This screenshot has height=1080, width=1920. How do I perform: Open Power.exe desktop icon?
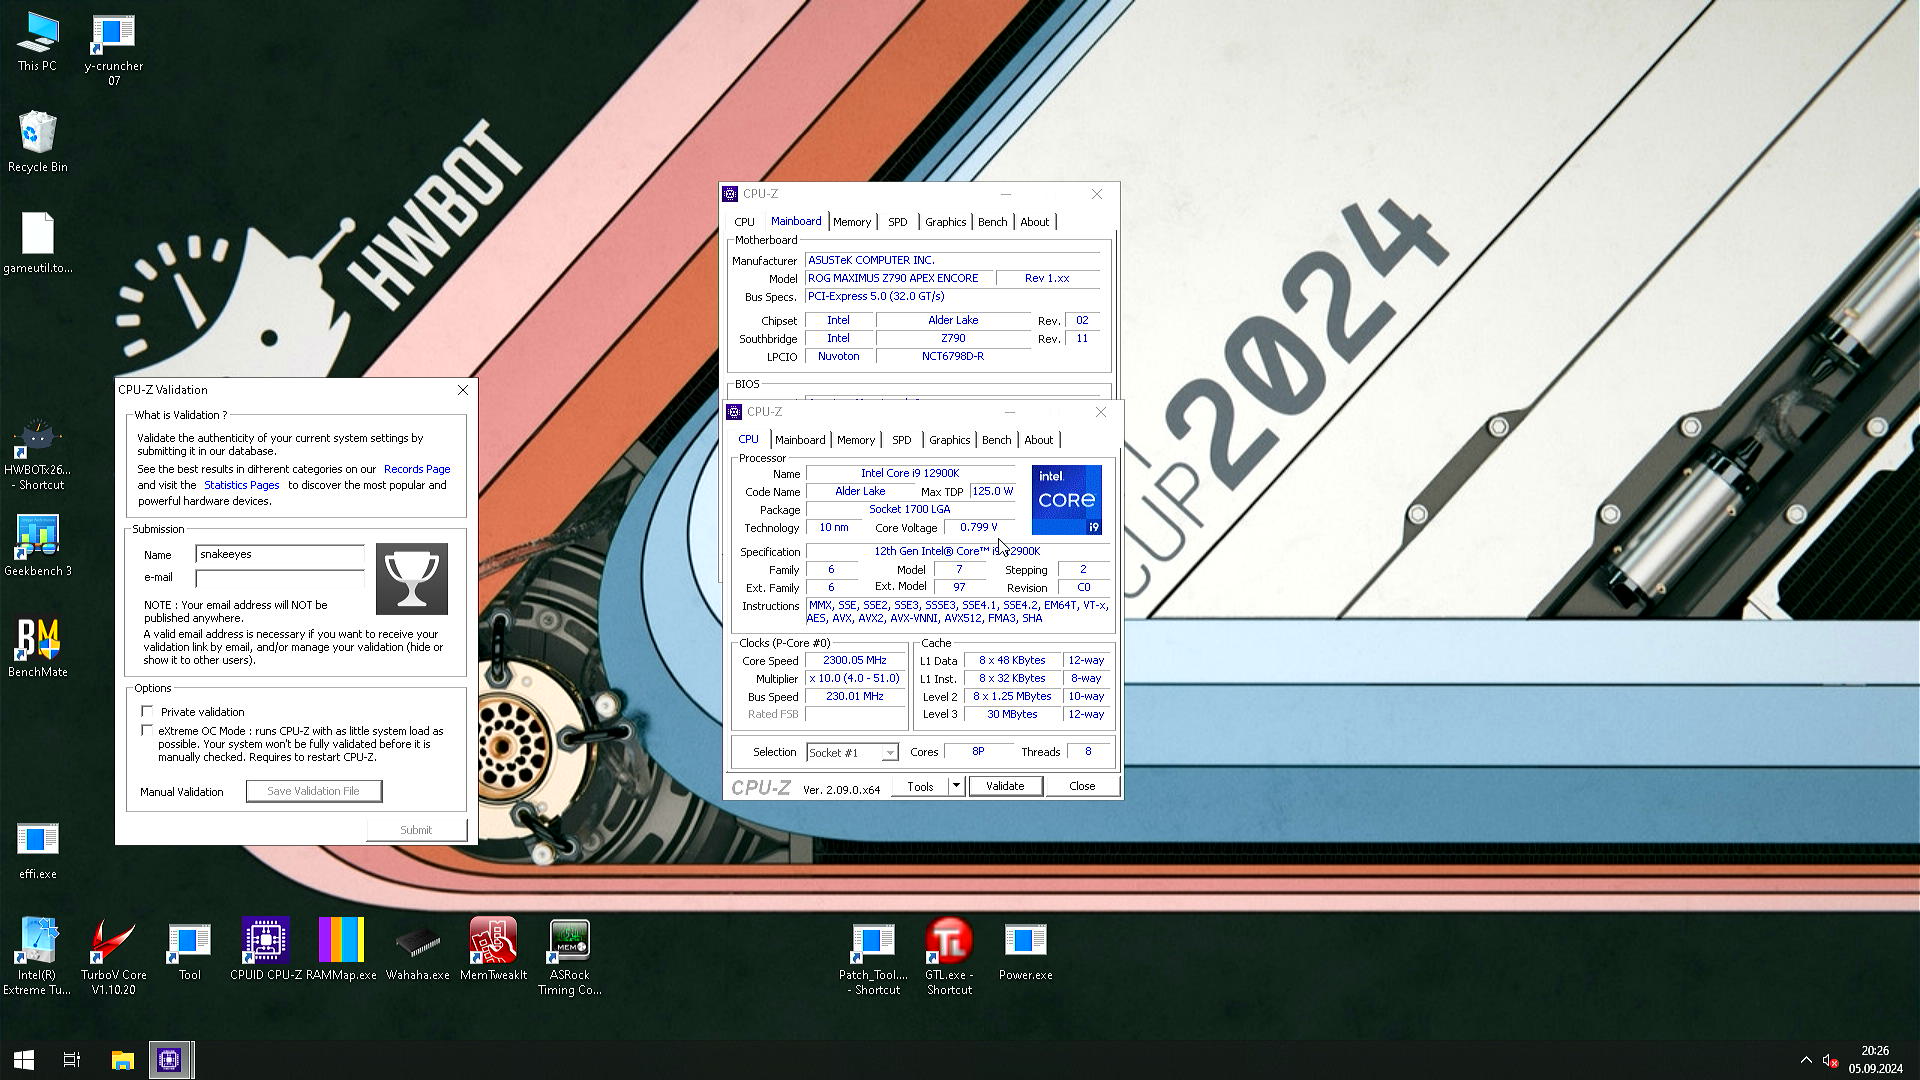pos(1025,950)
